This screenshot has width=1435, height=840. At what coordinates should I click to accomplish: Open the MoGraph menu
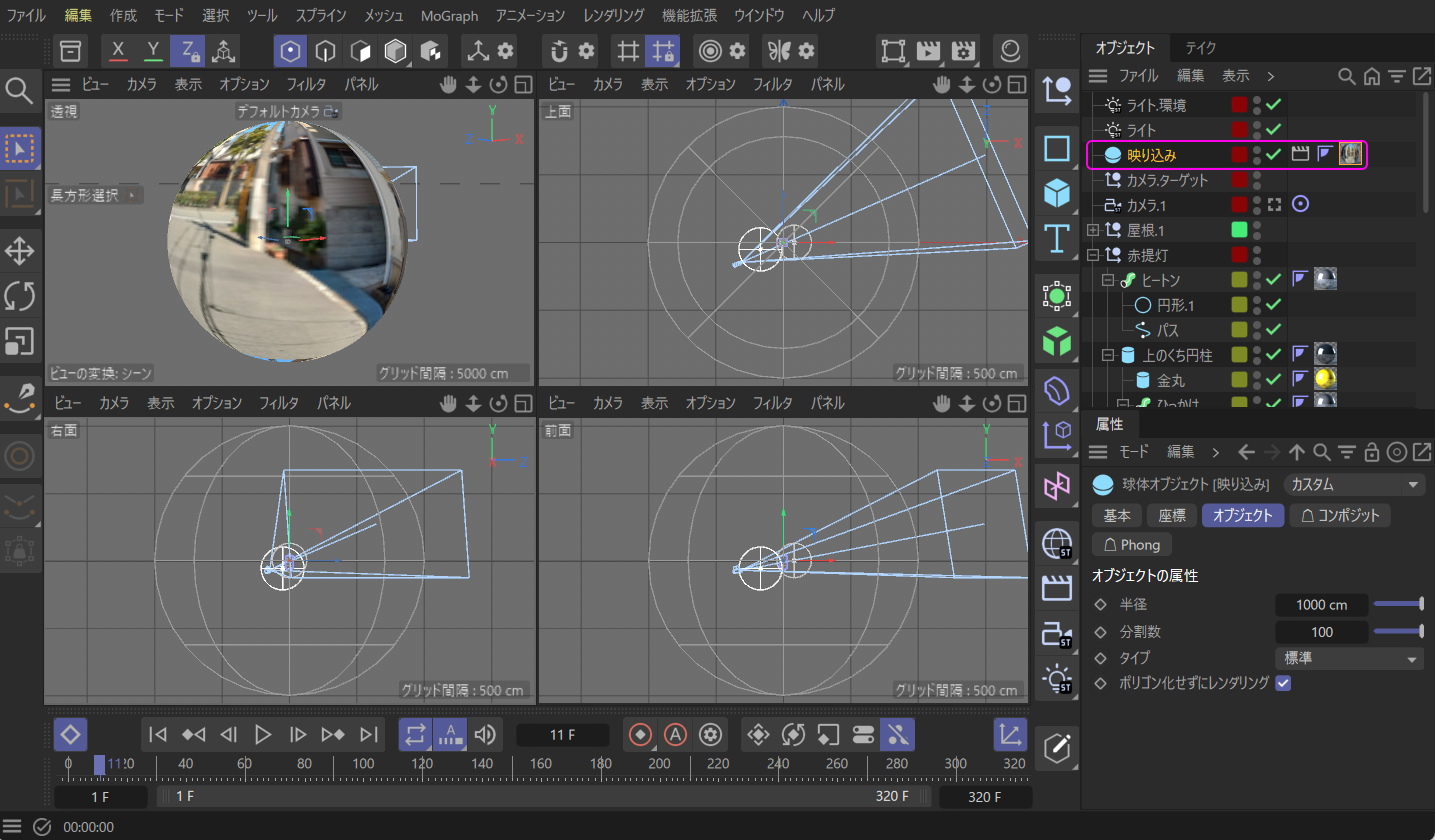449,16
